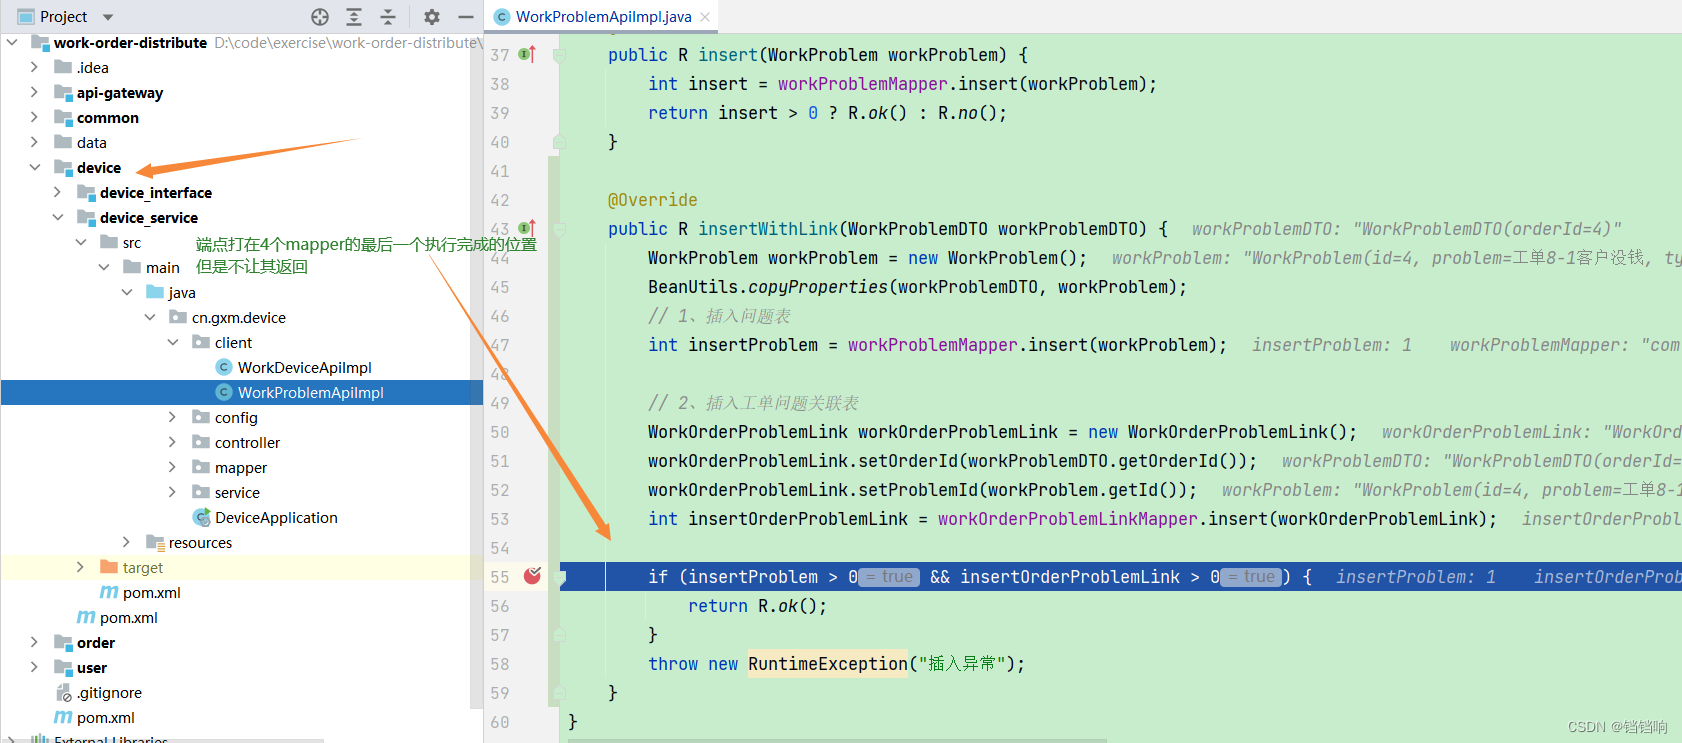Click the mapper package folder icon

tap(201, 467)
